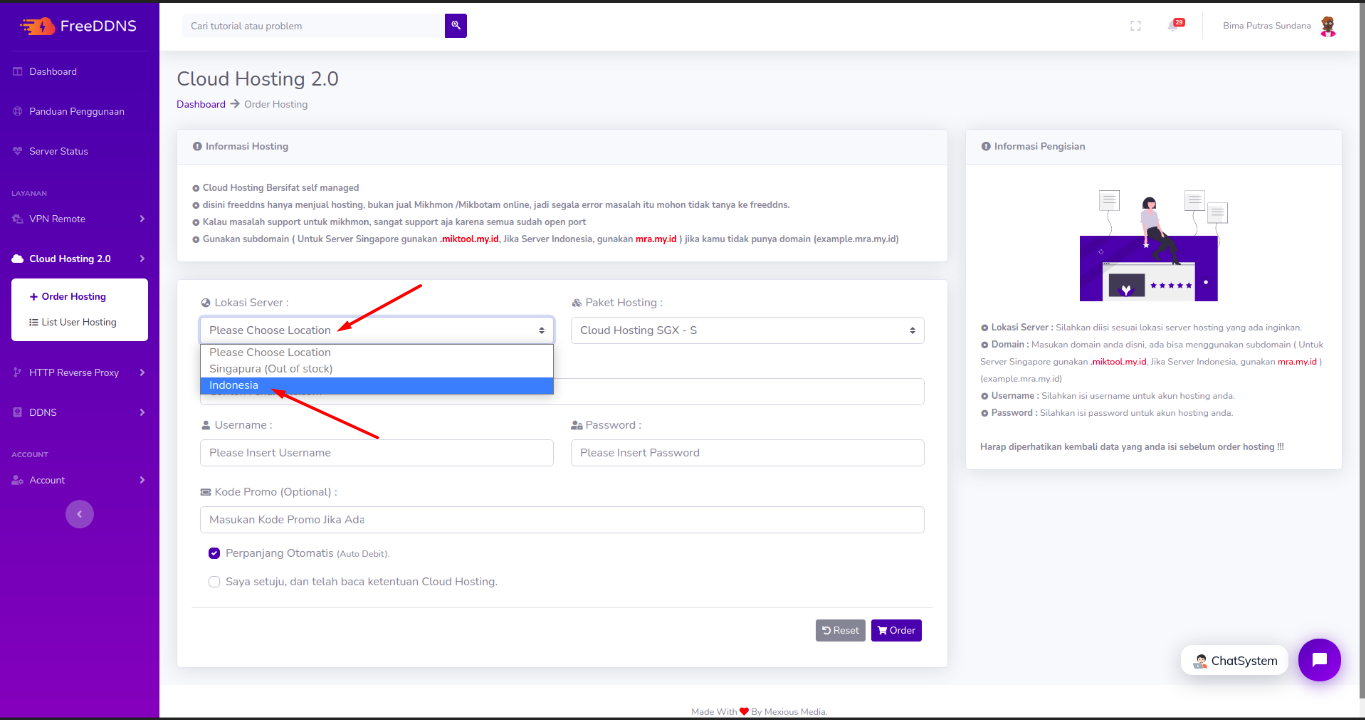The image size is (1365, 720).
Task: Open the Paket Hosting dropdown
Action: [746, 330]
